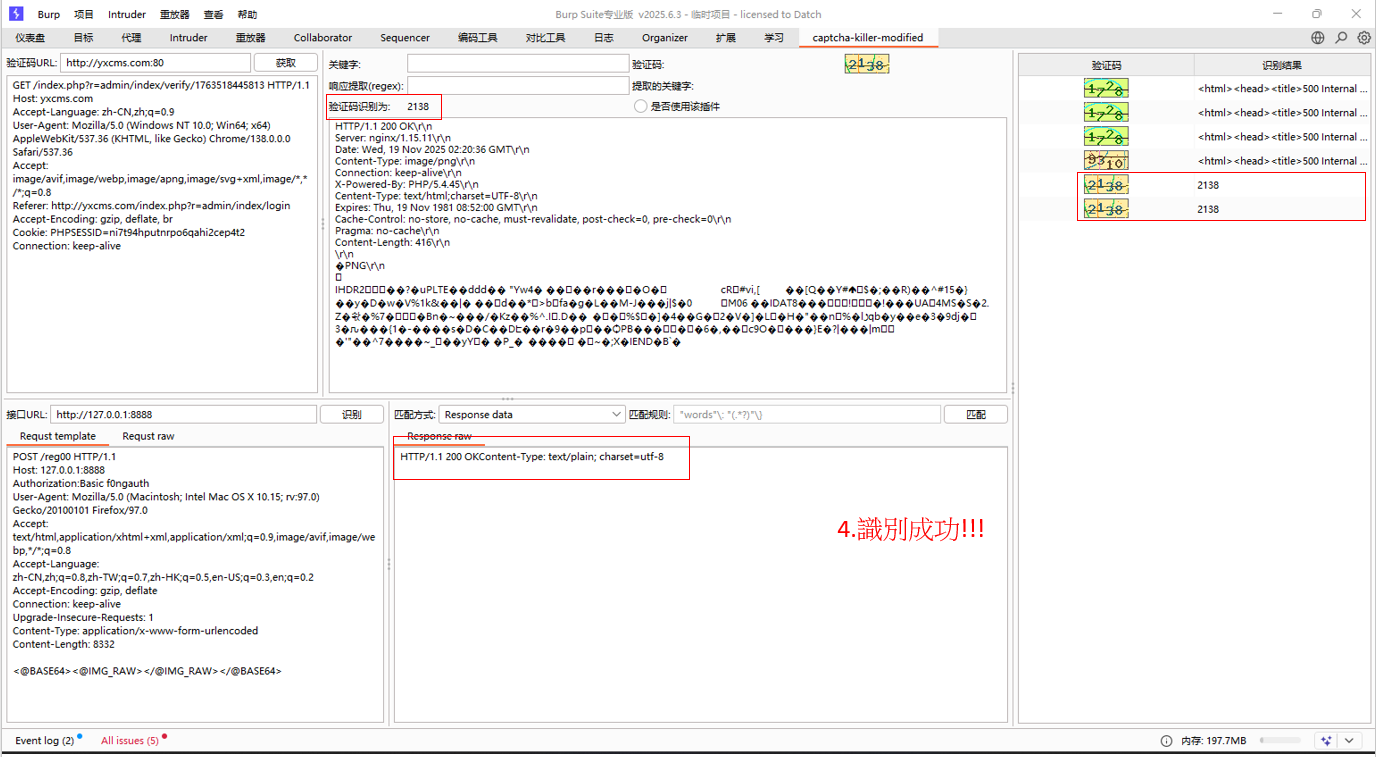1376x757 pixels.
Task: Click the captcha preview image next to 验证码 label
Action: [867, 64]
